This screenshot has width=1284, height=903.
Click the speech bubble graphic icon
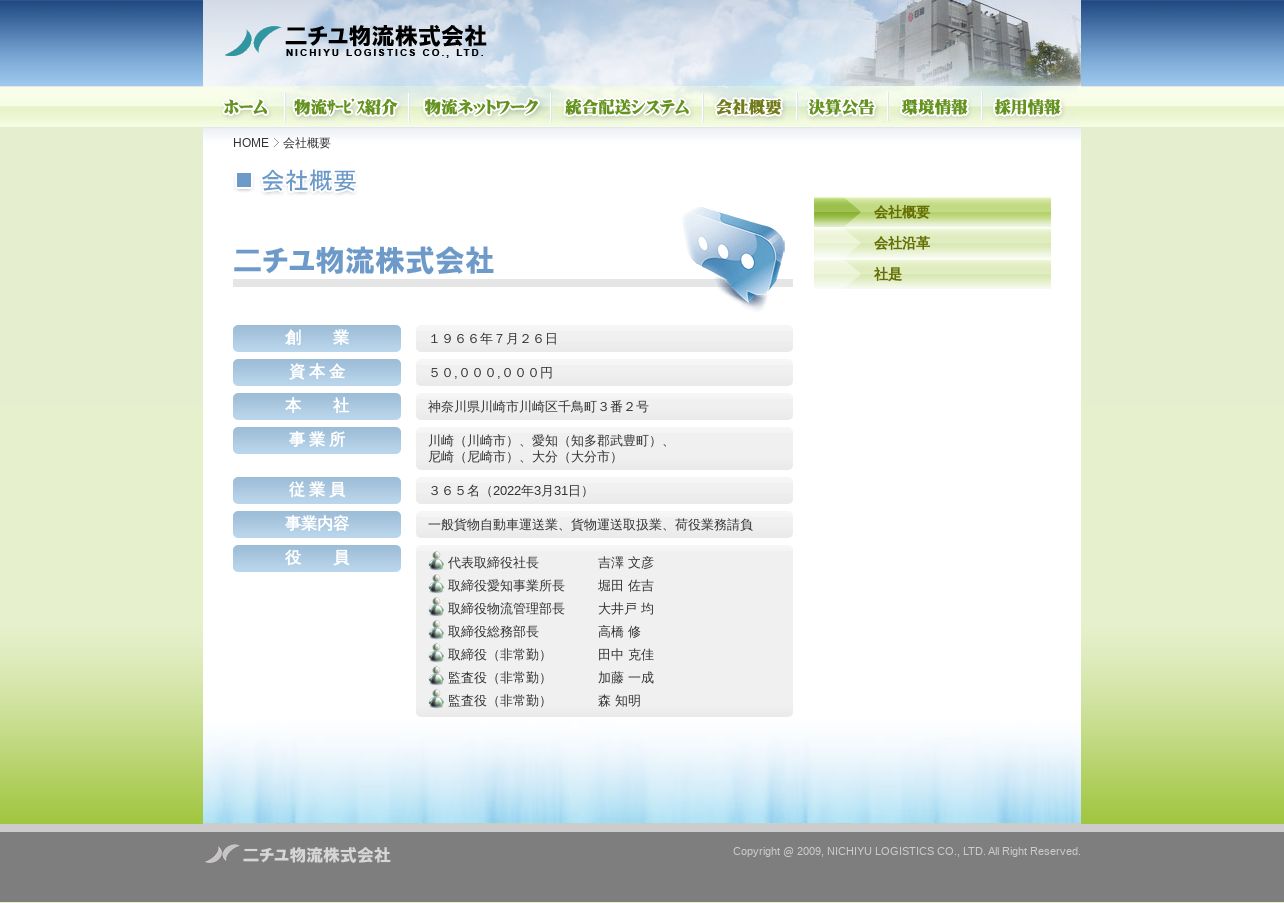pyautogui.click(x=735, y=257)
